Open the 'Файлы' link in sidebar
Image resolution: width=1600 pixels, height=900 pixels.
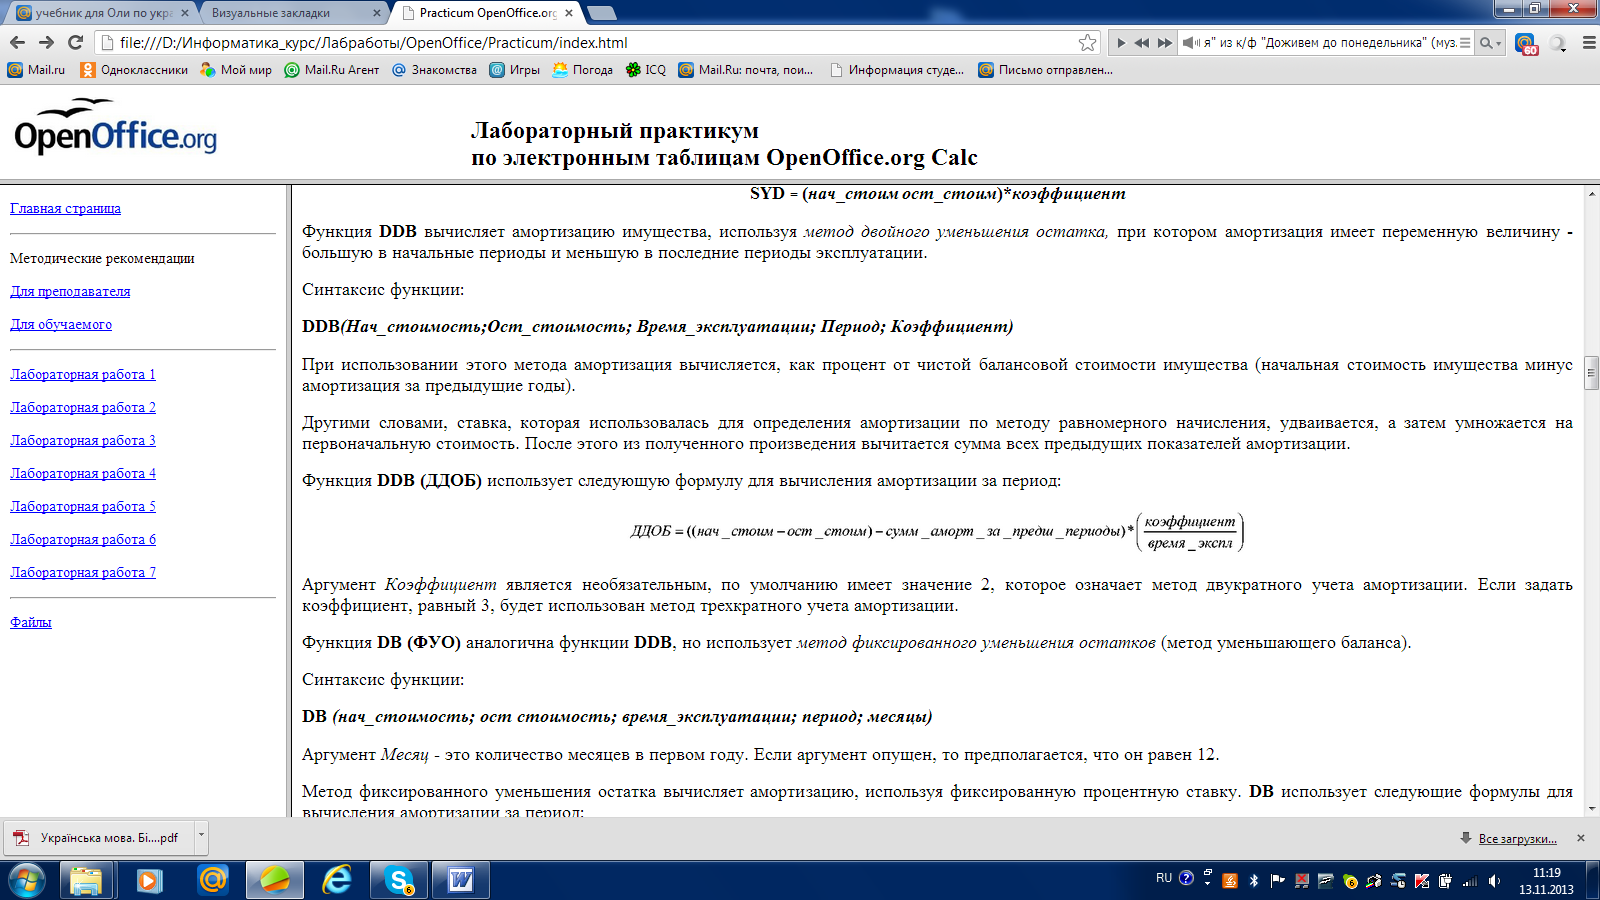(31, 622)
